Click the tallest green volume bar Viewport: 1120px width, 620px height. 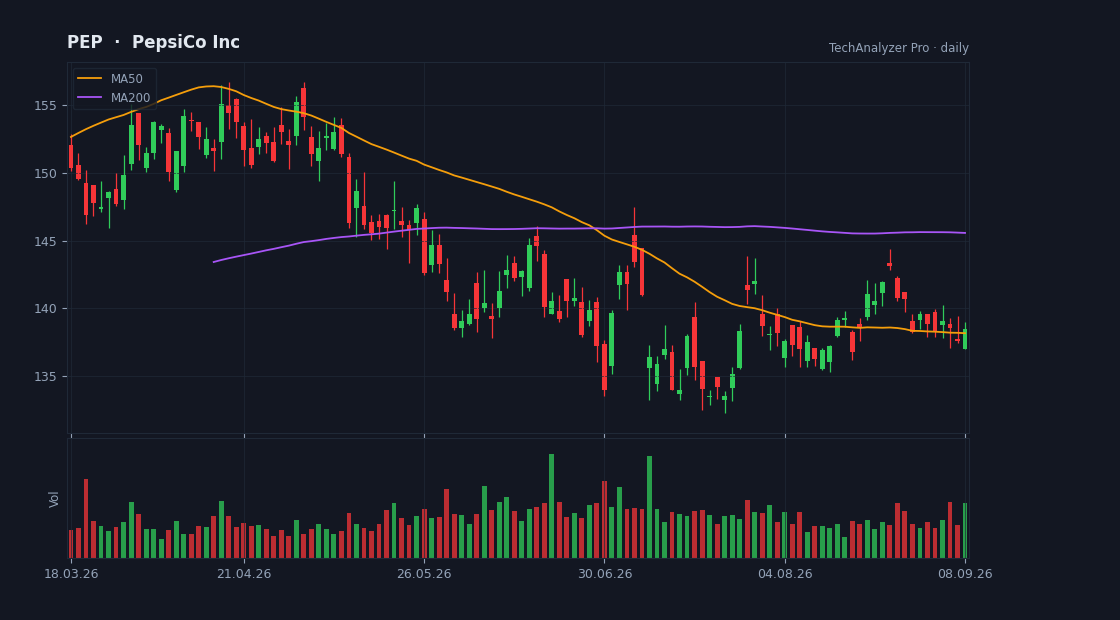click(551, 506)
